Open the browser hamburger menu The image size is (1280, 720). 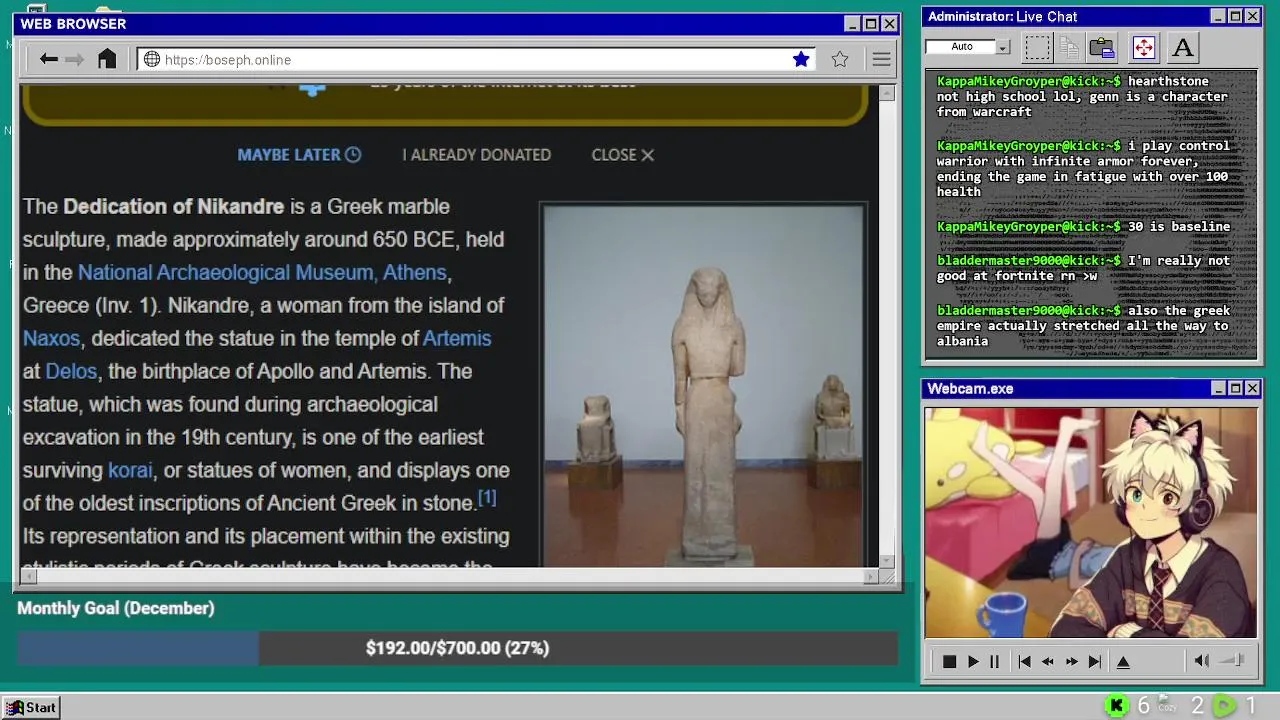tap(881, 59)
